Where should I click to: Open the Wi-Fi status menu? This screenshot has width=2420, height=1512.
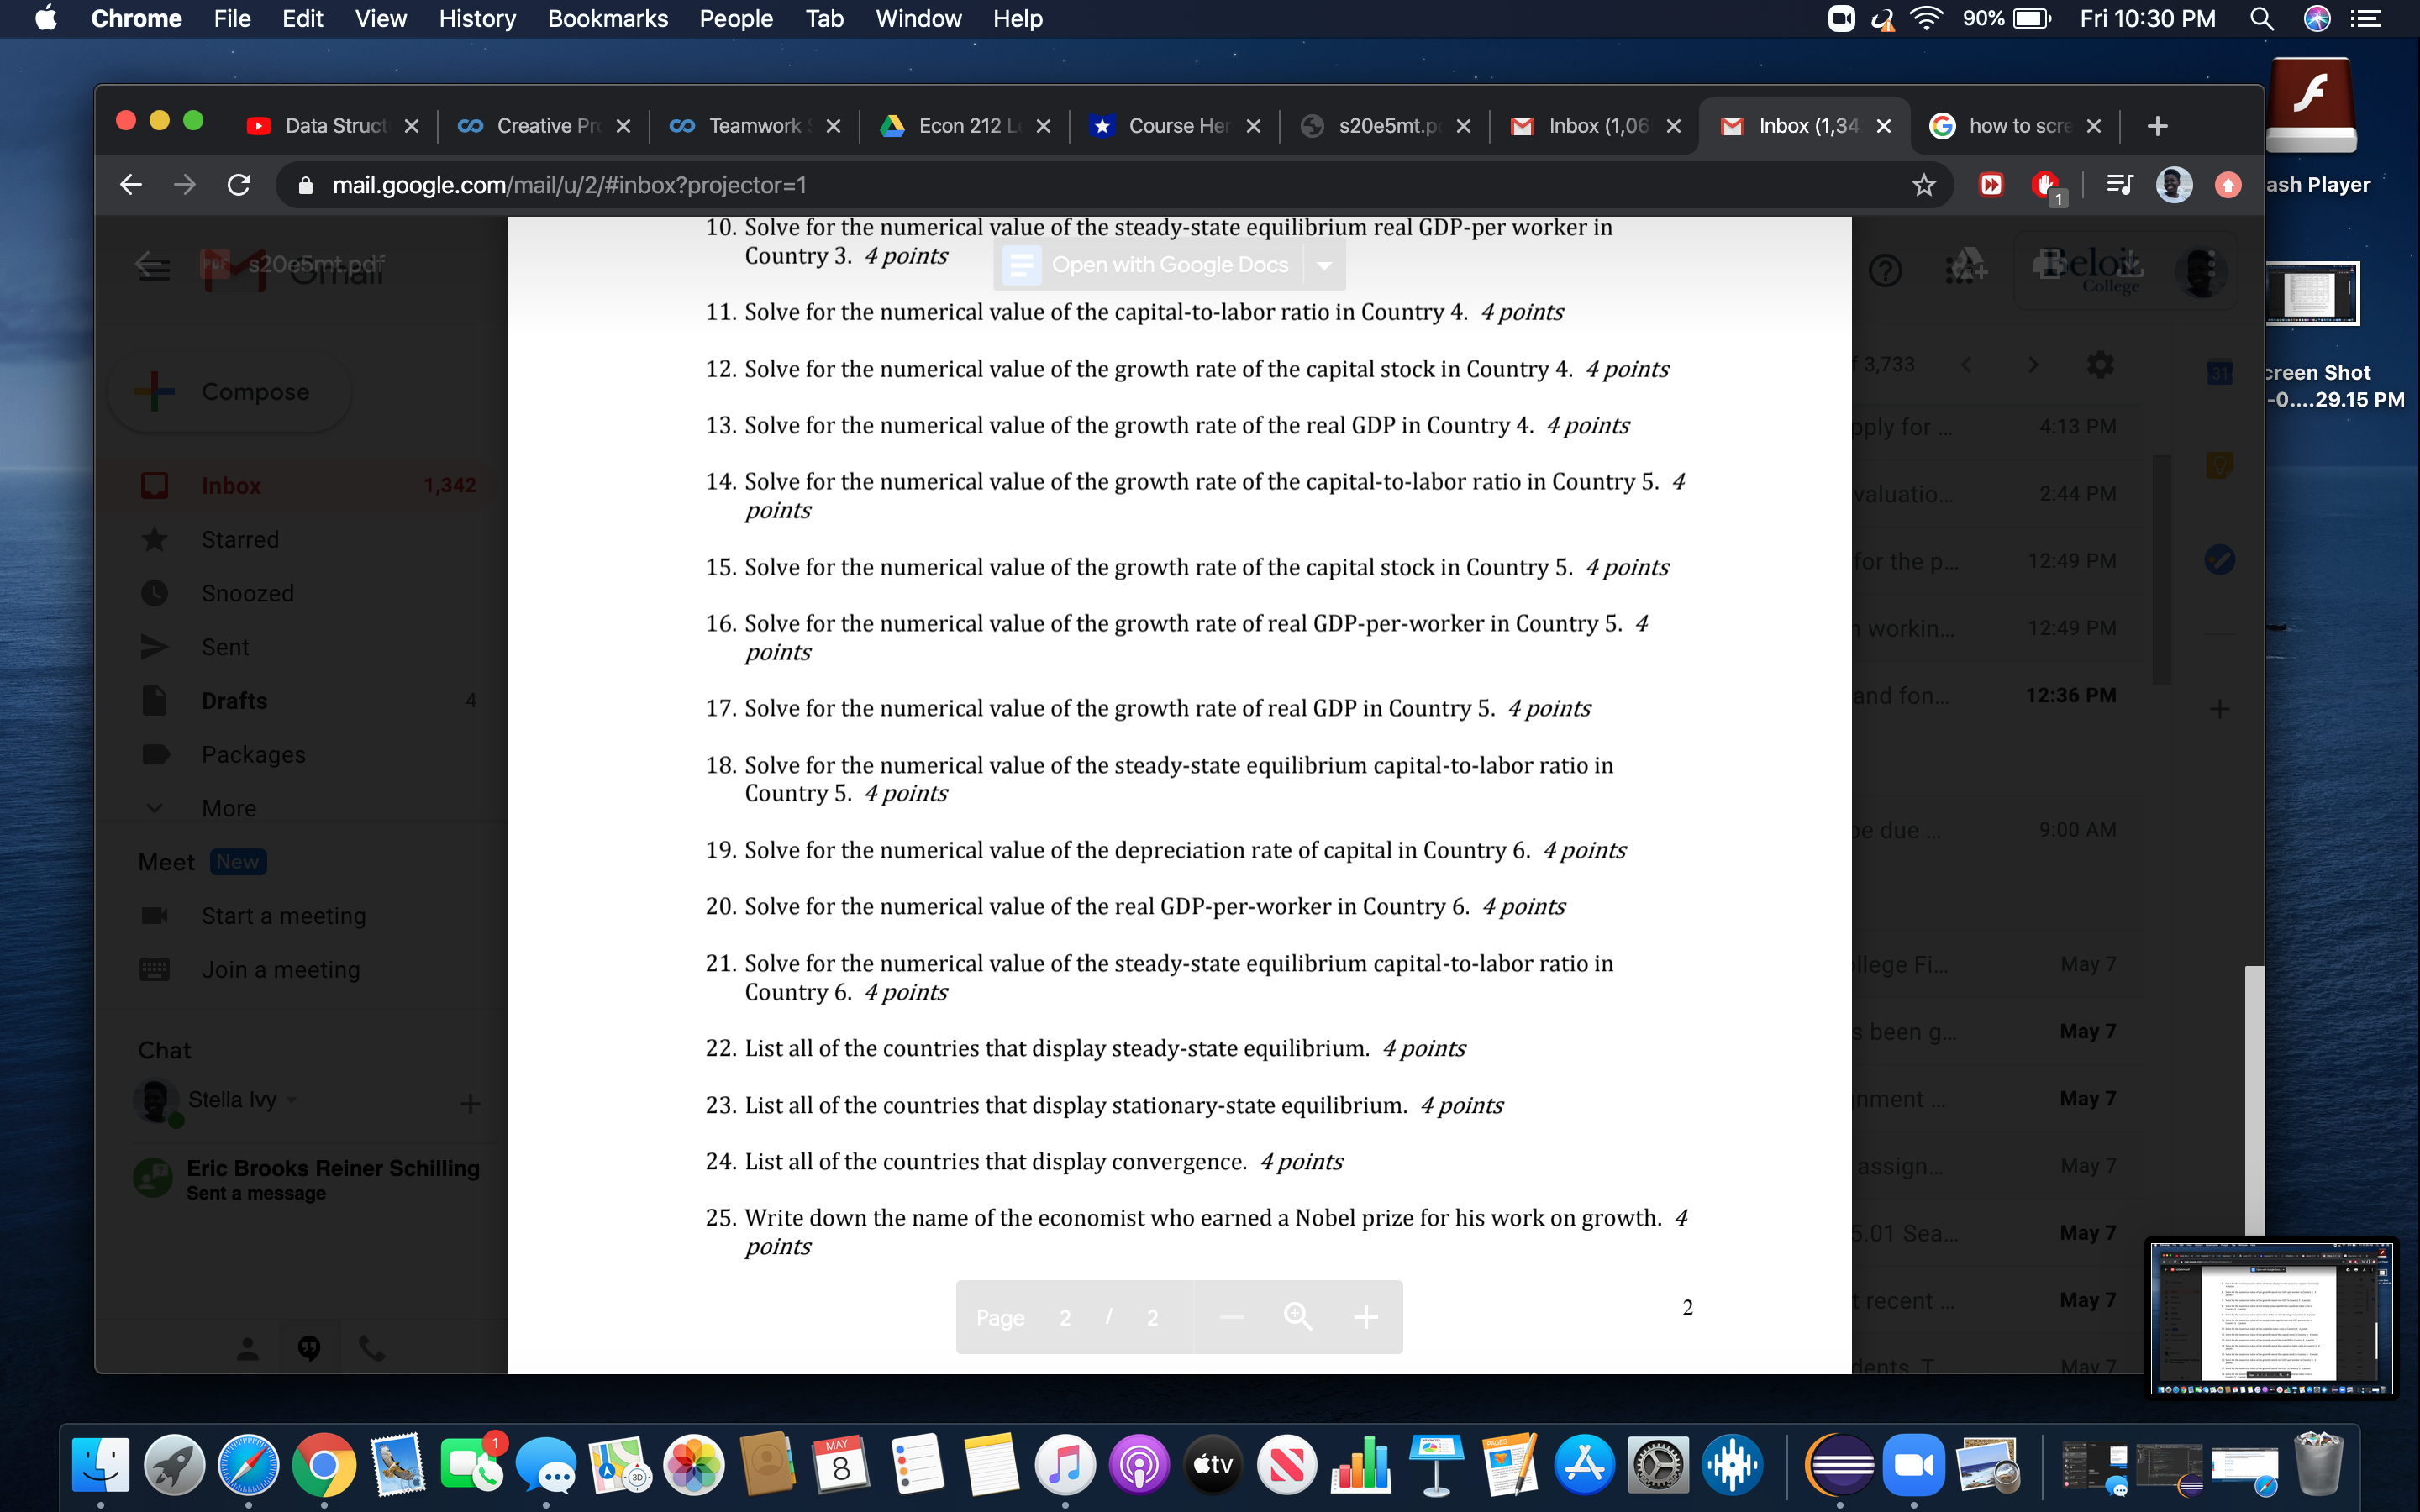tap(1926, 19)
